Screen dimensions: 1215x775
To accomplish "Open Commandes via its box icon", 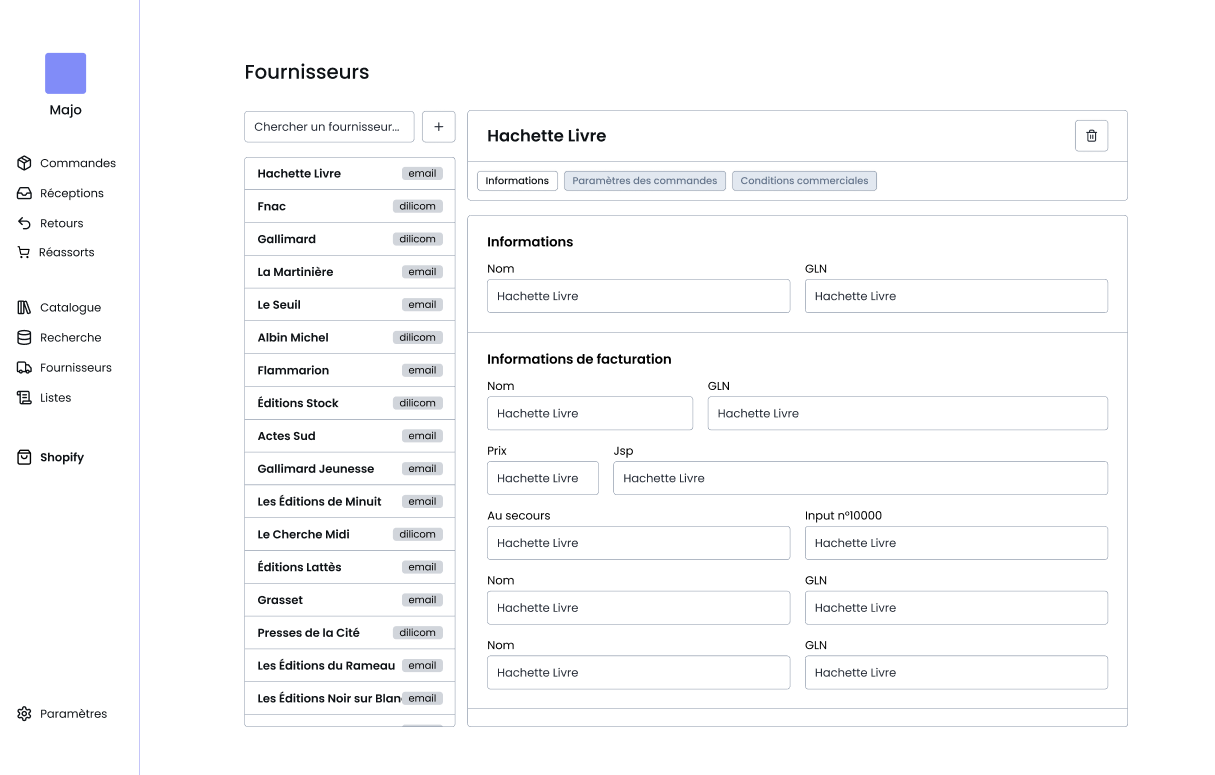I will pos(25,163).
